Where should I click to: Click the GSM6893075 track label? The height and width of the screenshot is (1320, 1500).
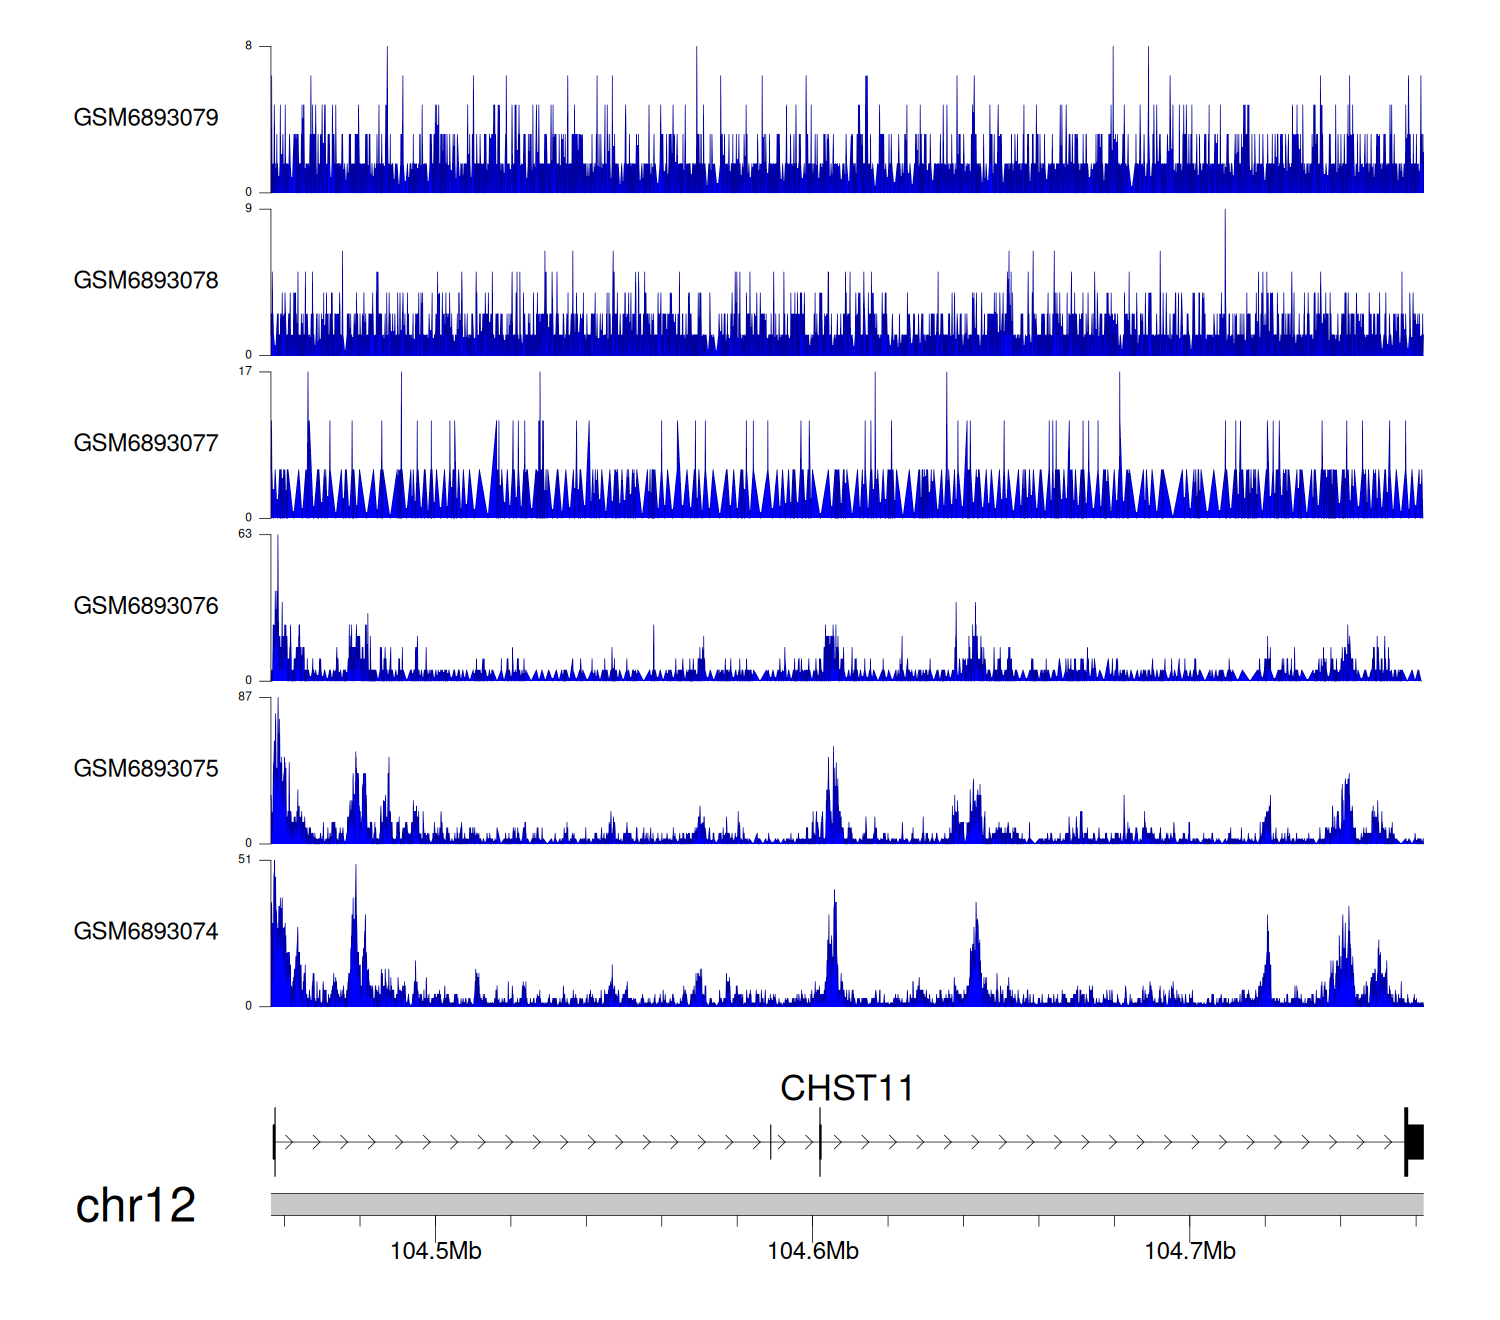(x=146, y=769)
